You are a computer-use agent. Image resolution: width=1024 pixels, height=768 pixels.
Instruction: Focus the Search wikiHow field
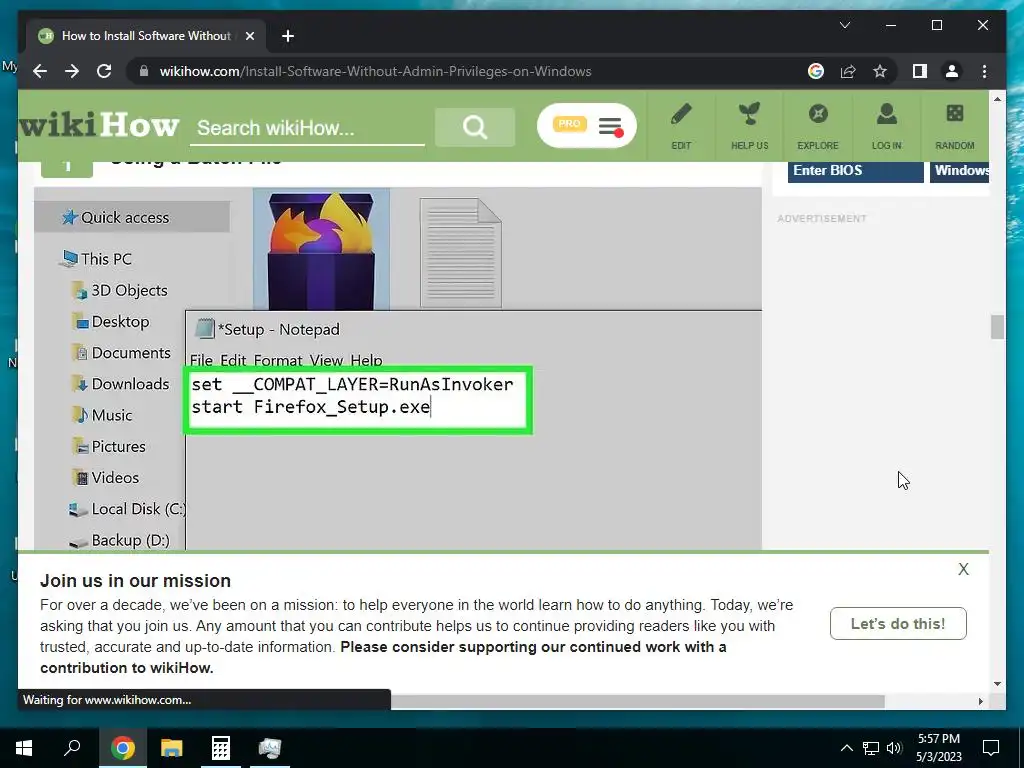(x=307, y=128)
